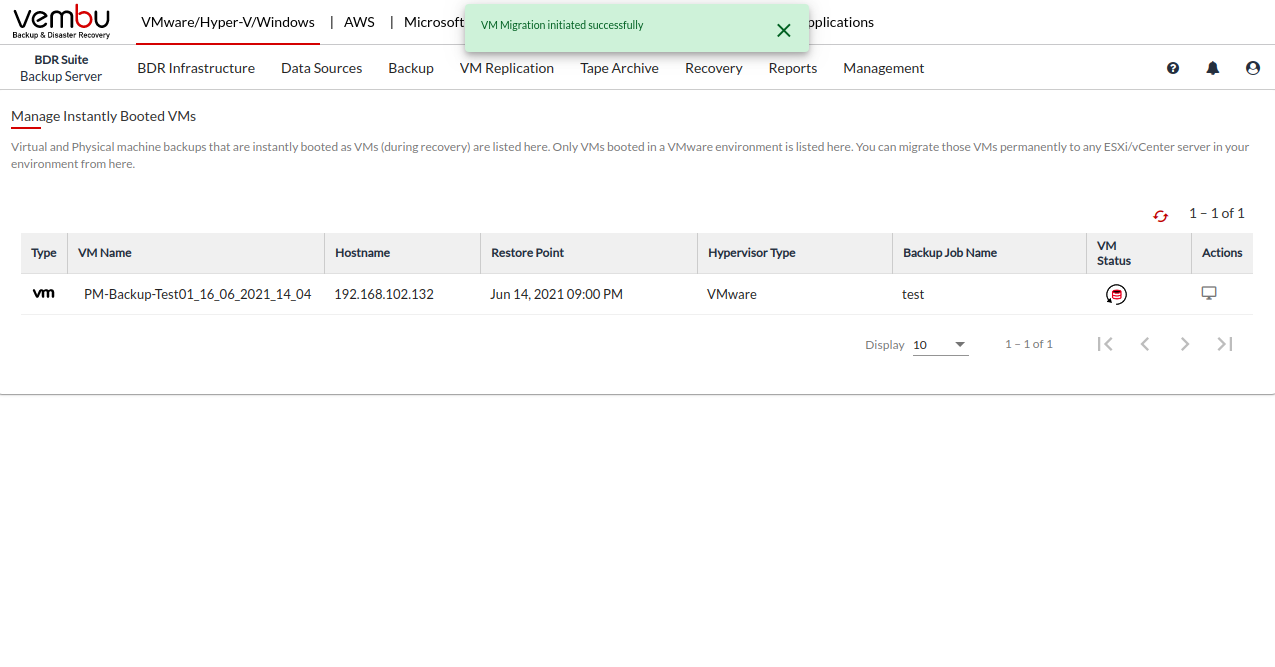Jump to the last page button
The image size is (1275, 667).
(1225, 344)
